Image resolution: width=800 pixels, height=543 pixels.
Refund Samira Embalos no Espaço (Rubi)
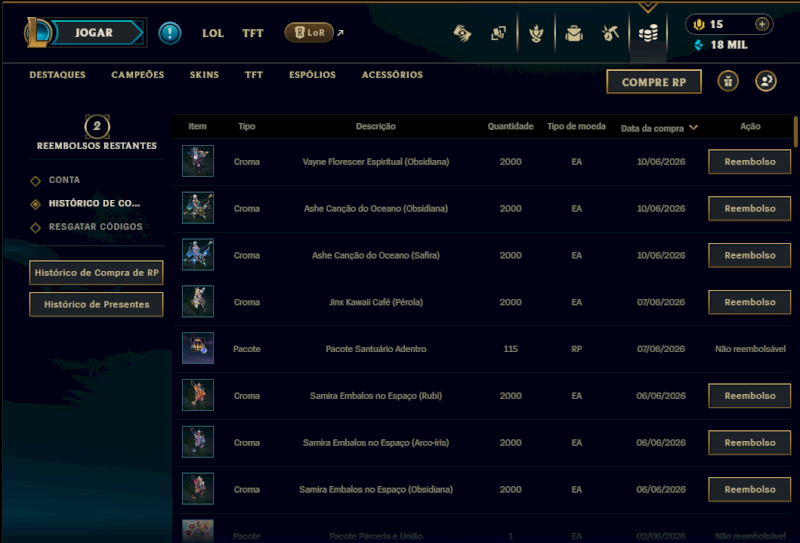(749, 396)
